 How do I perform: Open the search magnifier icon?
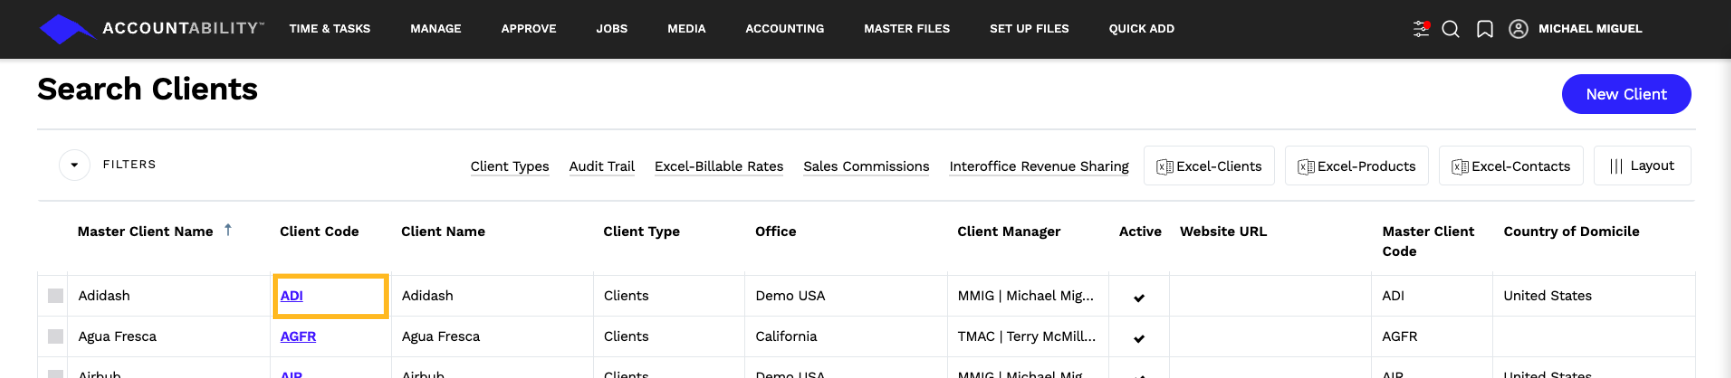point(1451,29)
